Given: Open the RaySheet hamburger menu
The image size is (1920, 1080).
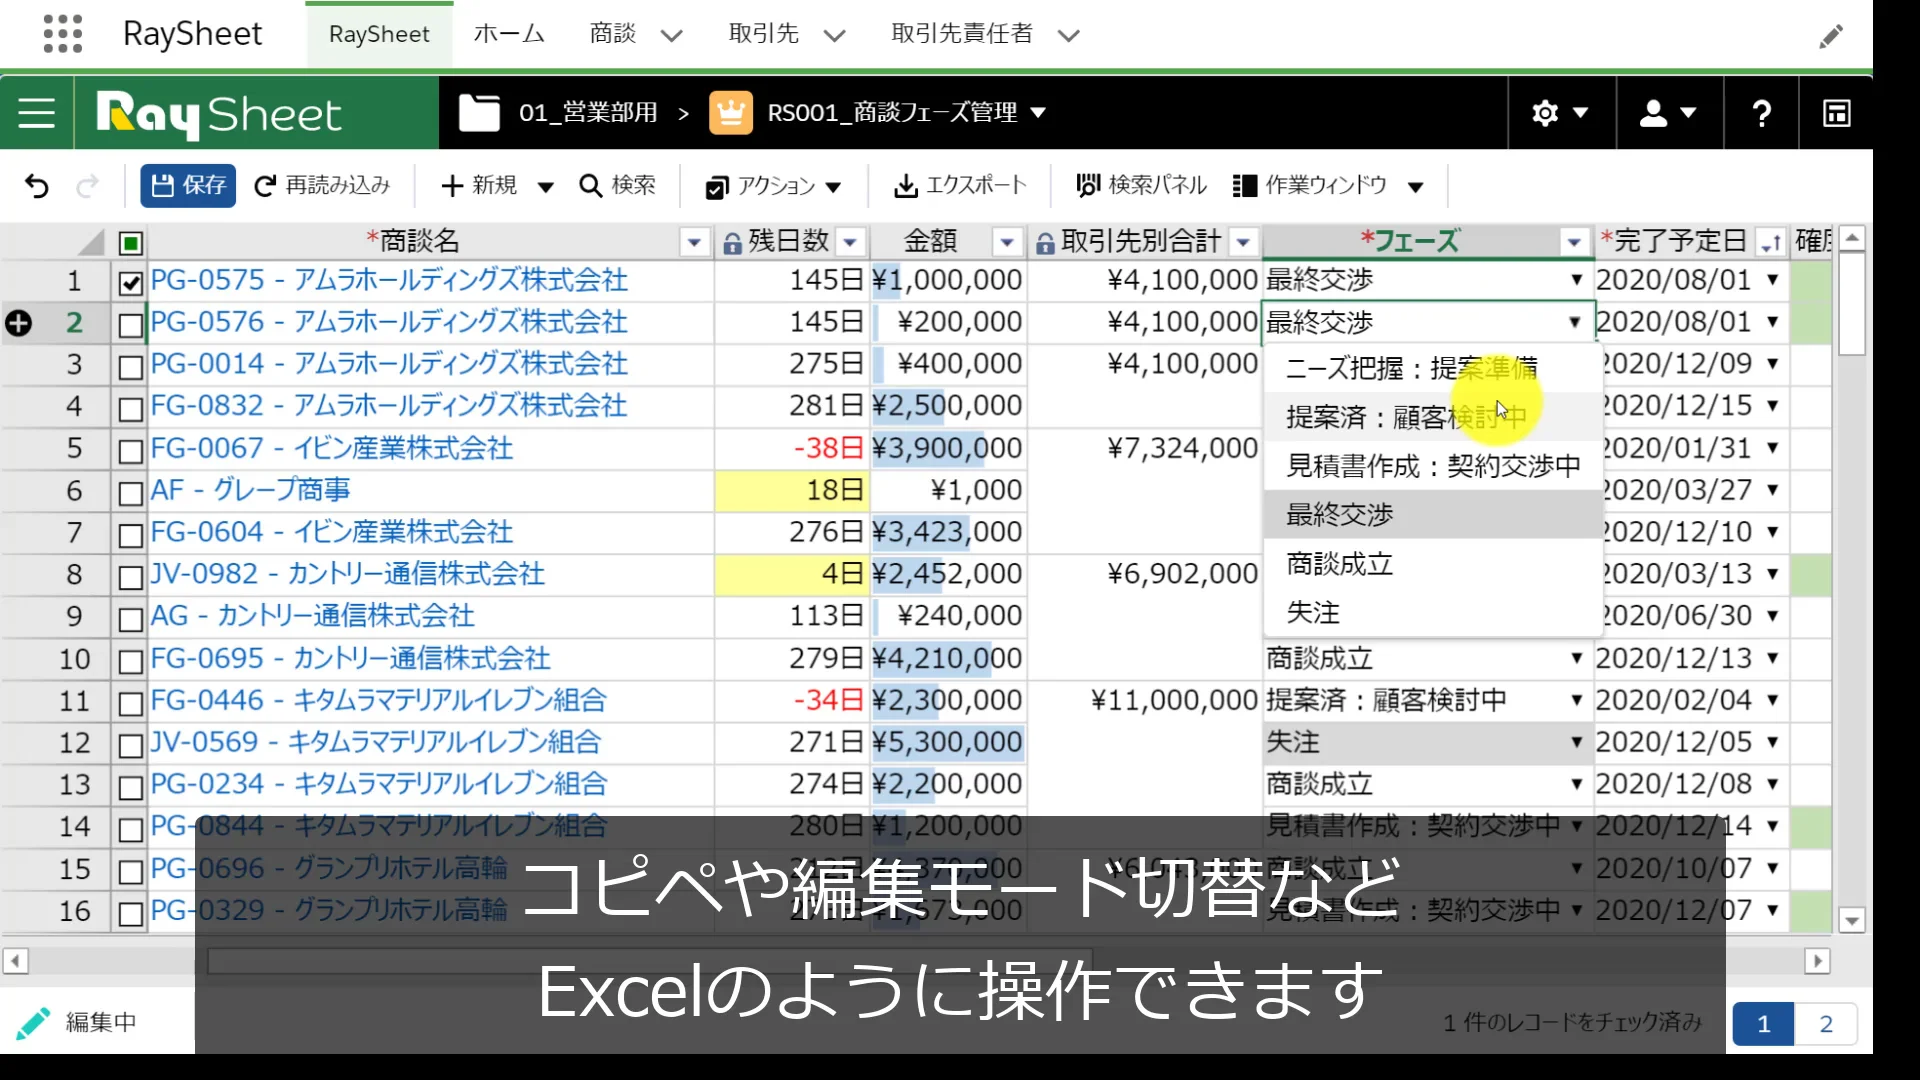Looking at the screenshot, I should (x=37, y=113).
